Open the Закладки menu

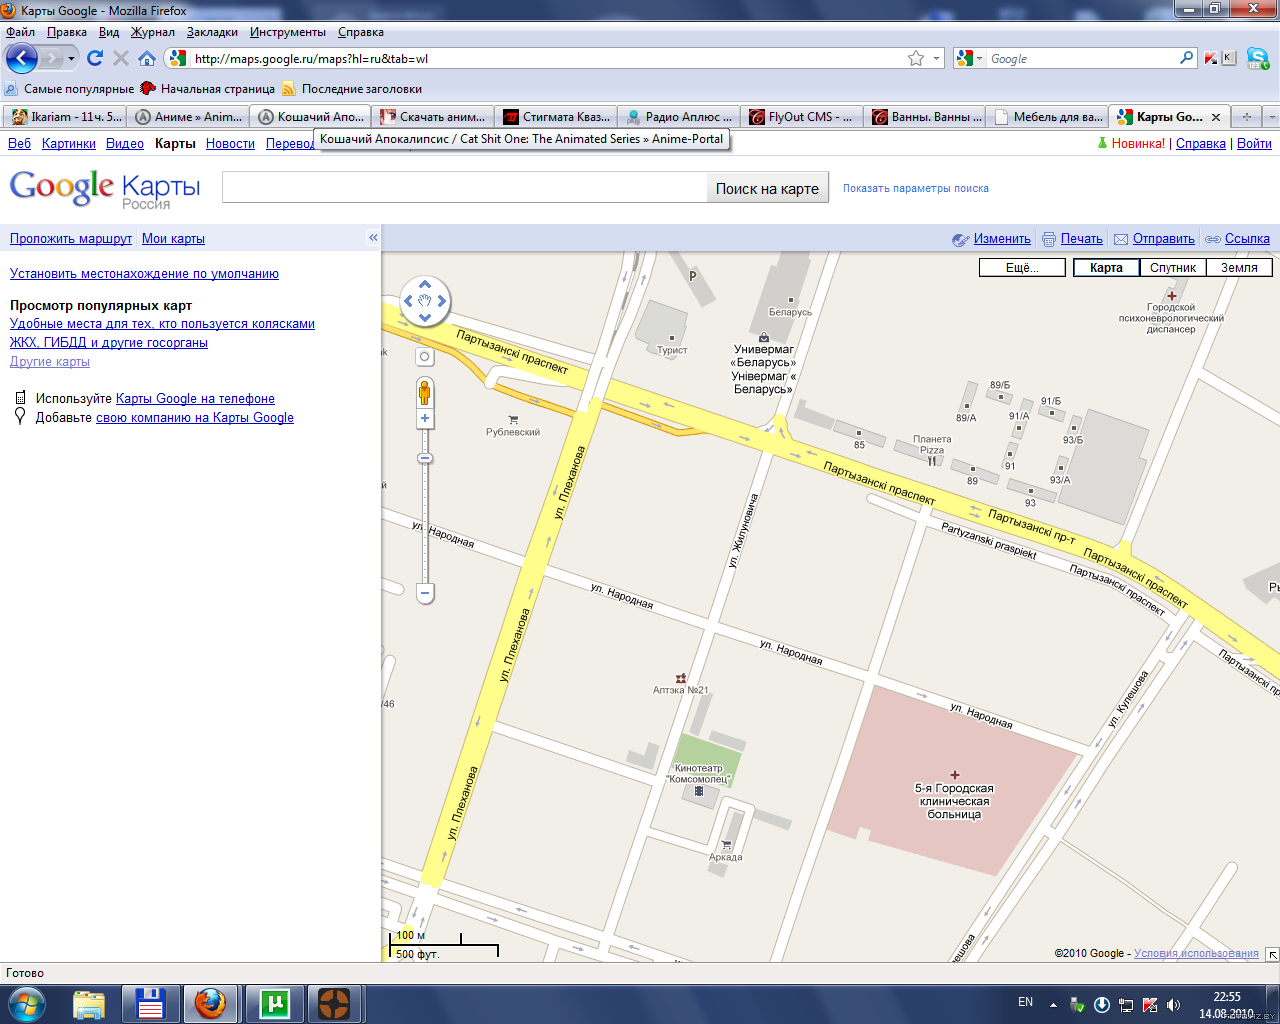coord(212,32)
